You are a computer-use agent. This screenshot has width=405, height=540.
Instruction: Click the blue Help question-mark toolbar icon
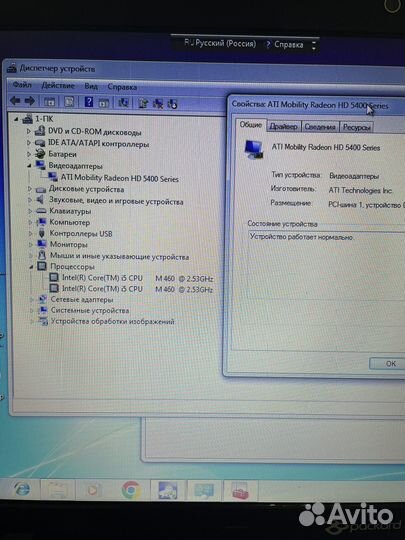[x=89, y=102]
